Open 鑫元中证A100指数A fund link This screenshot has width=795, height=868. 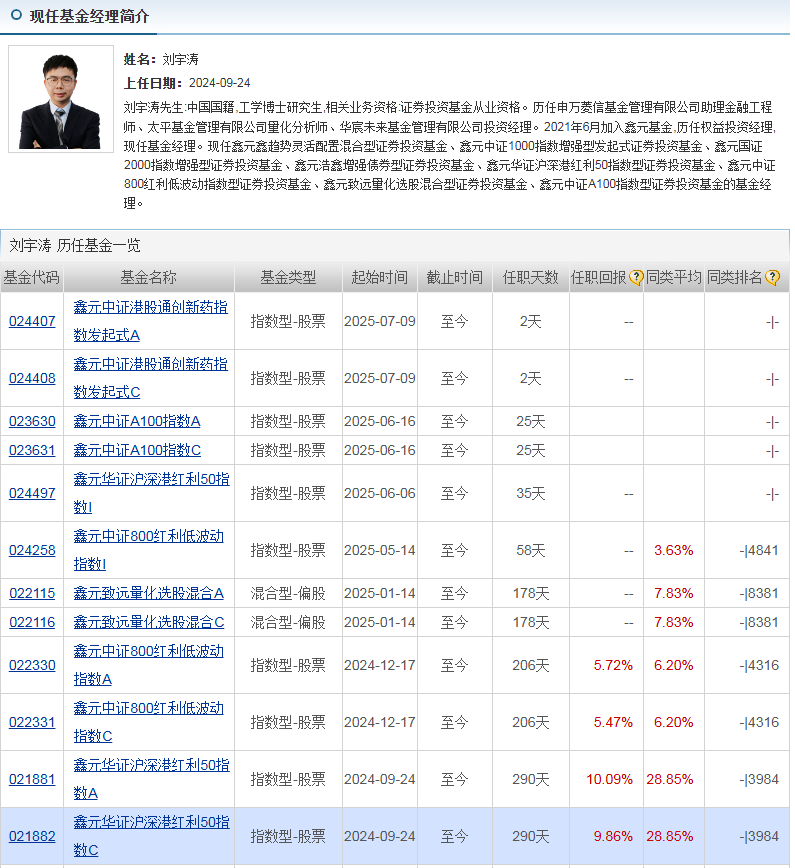coord(137,421)
